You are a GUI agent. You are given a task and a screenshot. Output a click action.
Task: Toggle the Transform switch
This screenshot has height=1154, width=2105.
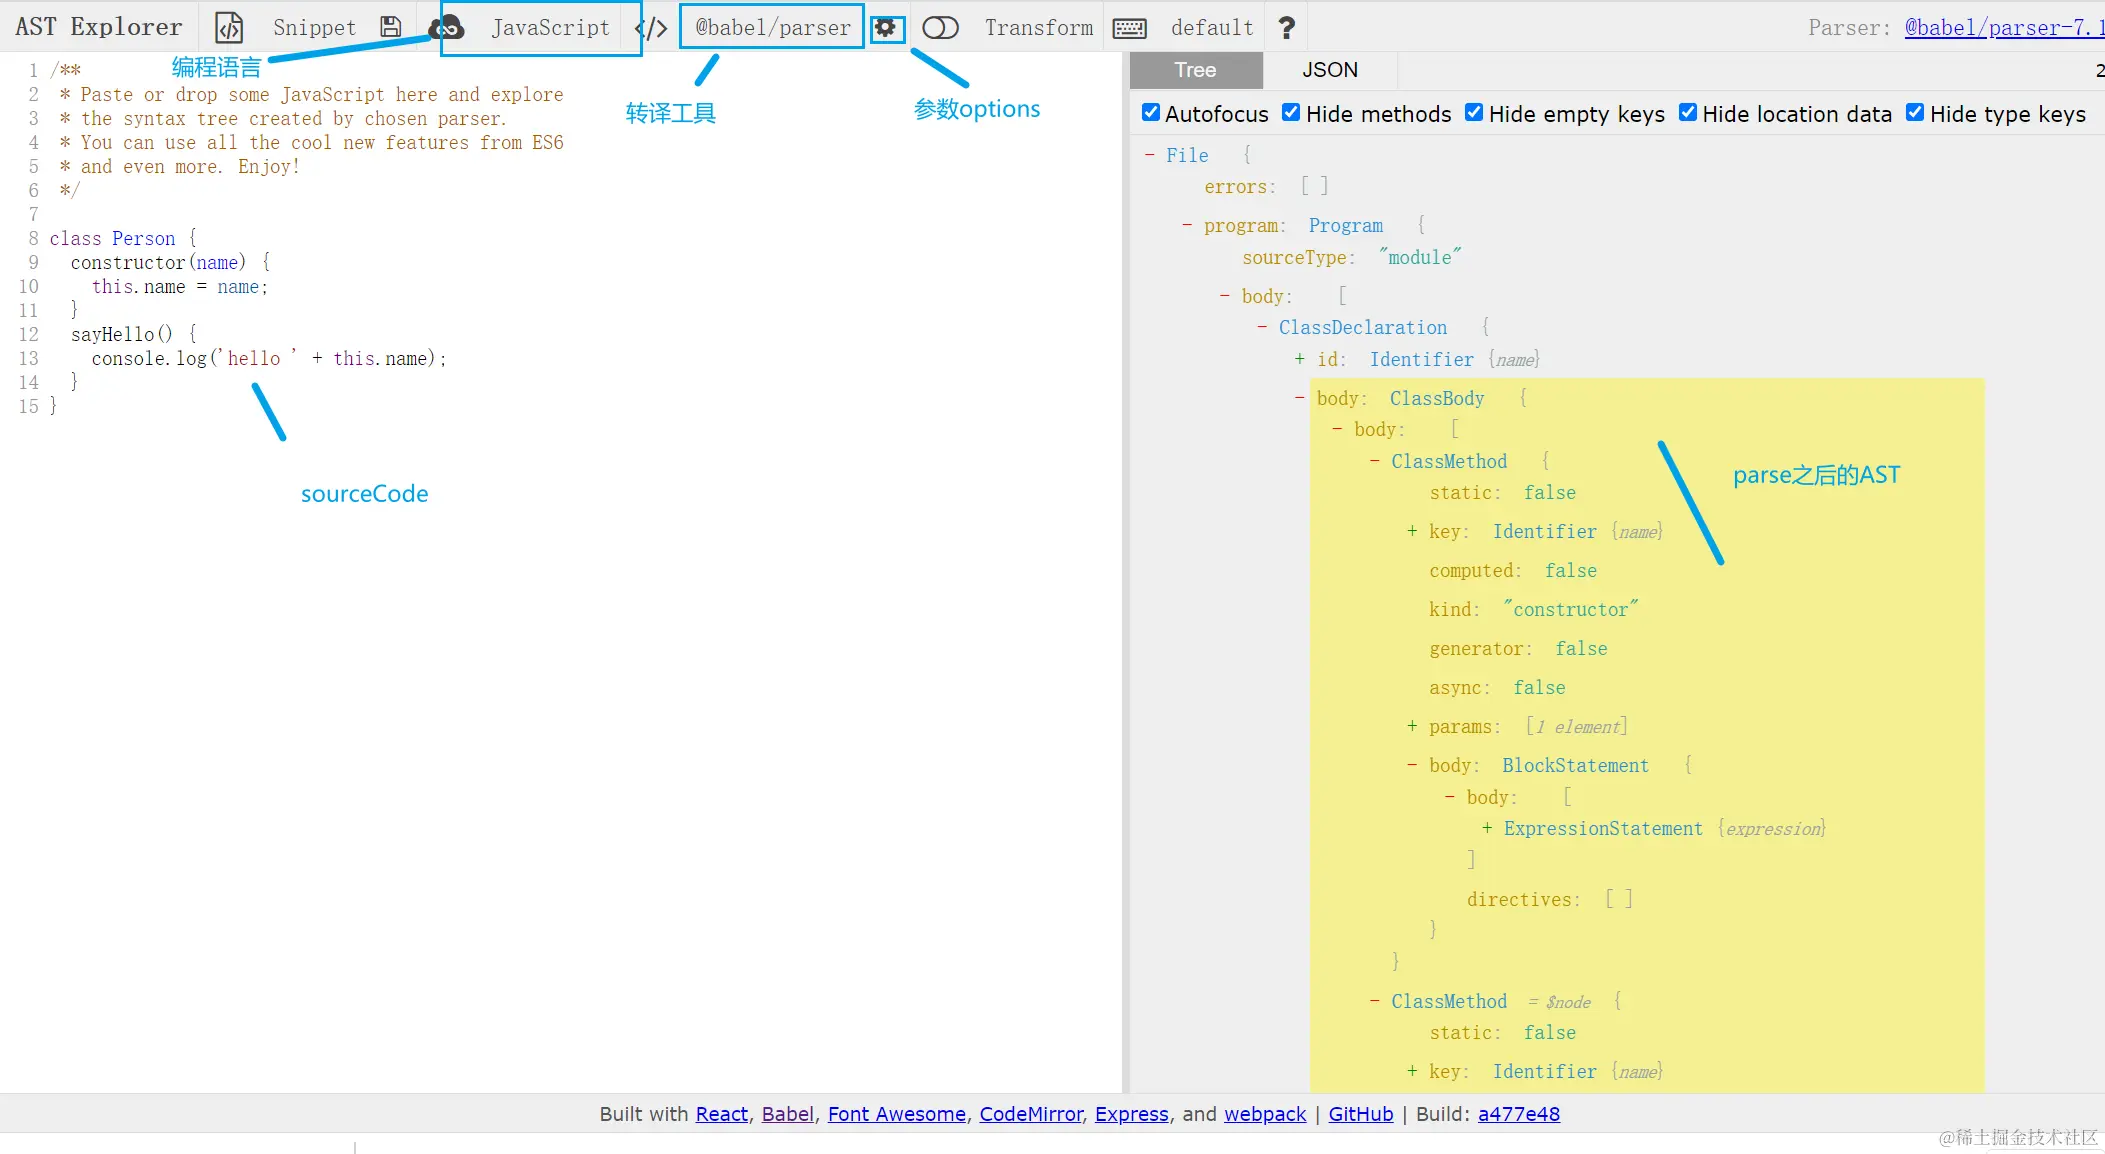click(x=940, y=28)
